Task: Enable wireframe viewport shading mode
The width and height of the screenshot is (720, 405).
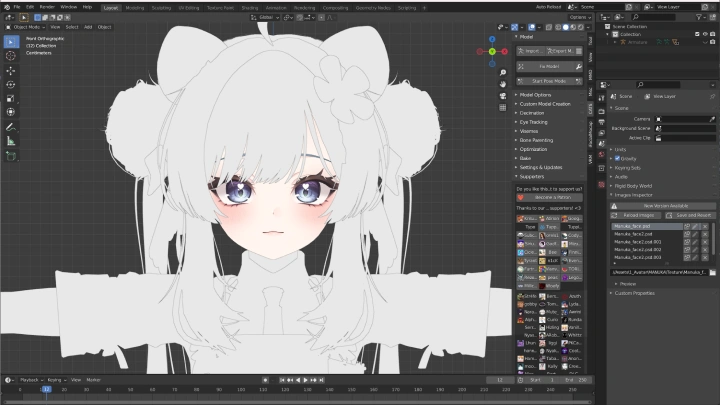Action: pos(558,27)
